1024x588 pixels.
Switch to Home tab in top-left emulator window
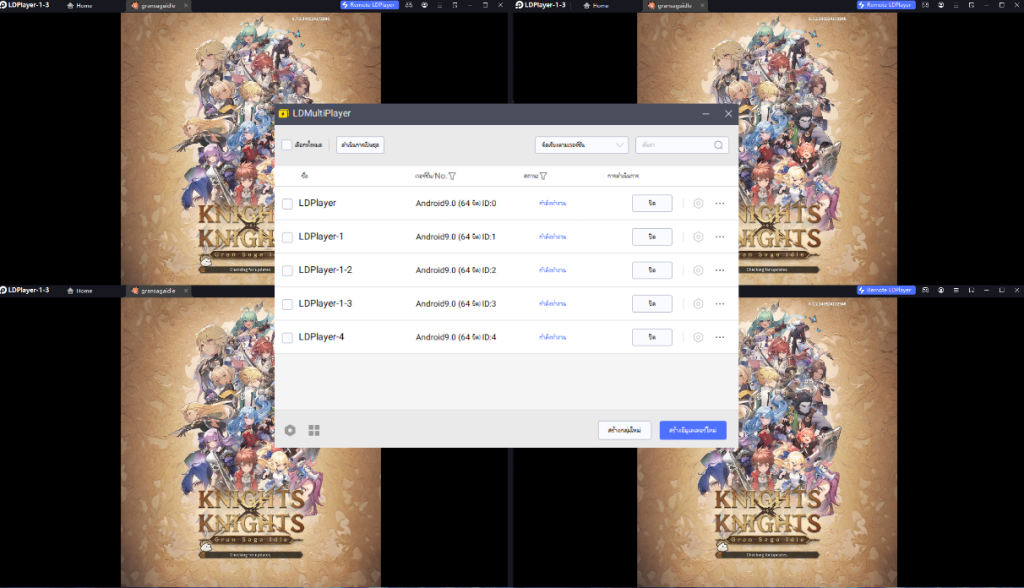80,5
